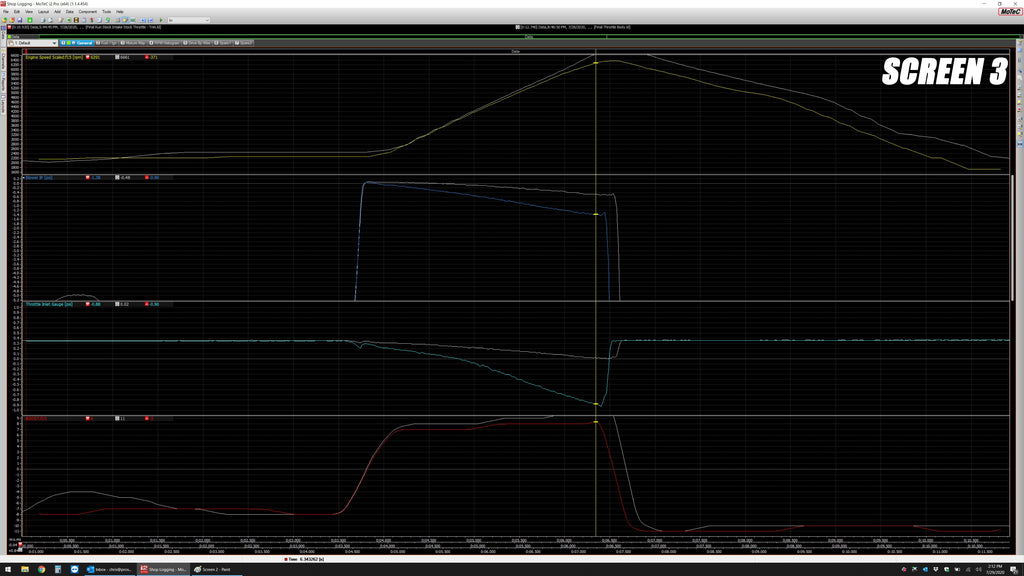This screenshot has height=576, width=1024.
Task: Open the zoom combo box in toolbar
Action: pyautogui.click(x=189, y=20)
